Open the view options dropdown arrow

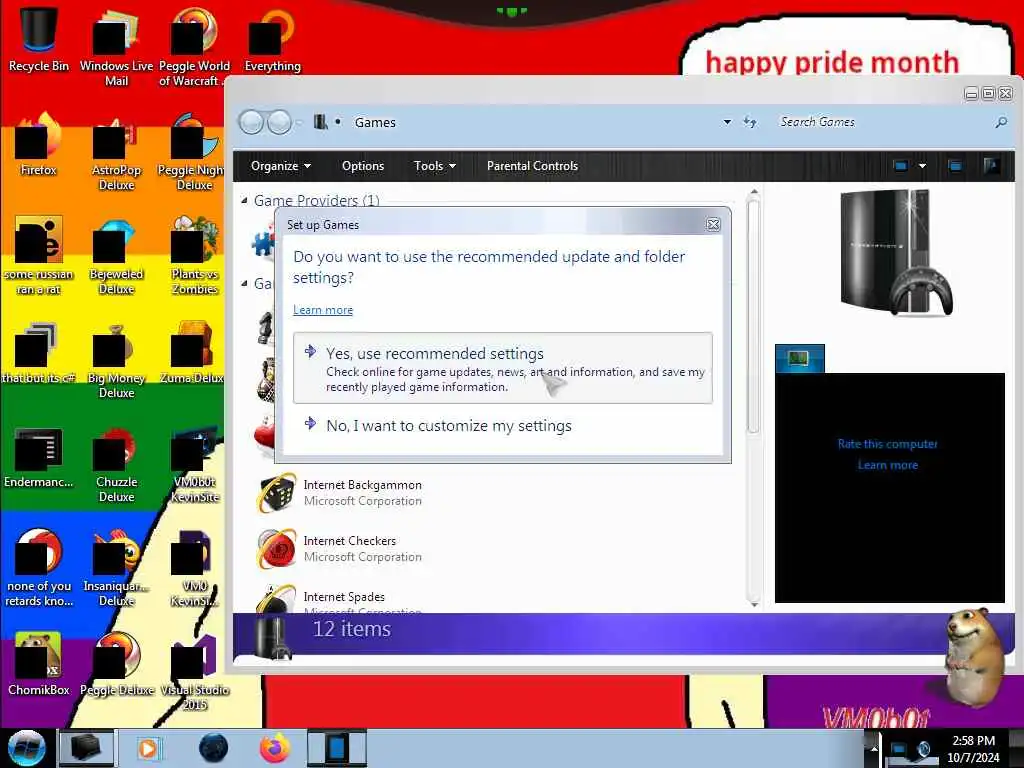pos(922,166)
